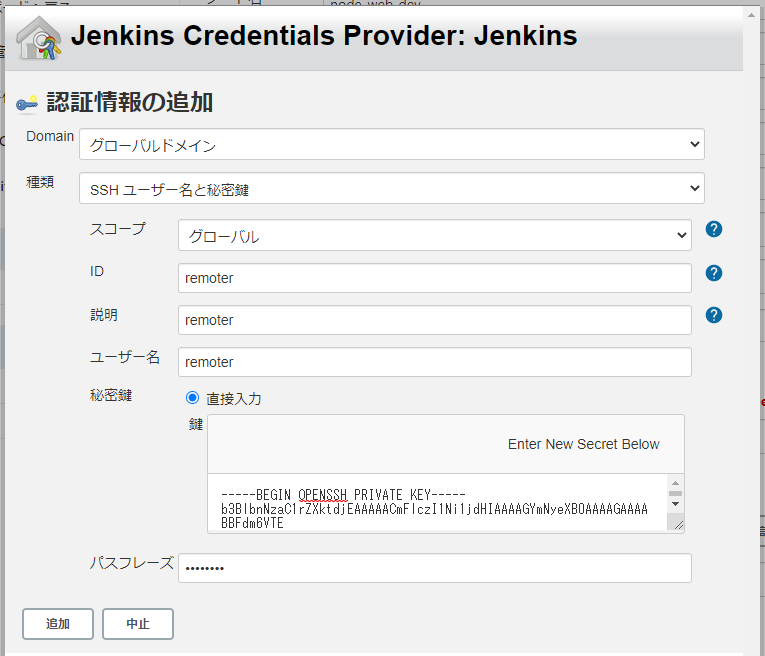The width and height of the screenshot is (765, 656).
Task: Open the Domain dropdown グローバルドメイン
Action: pos(392,144)
